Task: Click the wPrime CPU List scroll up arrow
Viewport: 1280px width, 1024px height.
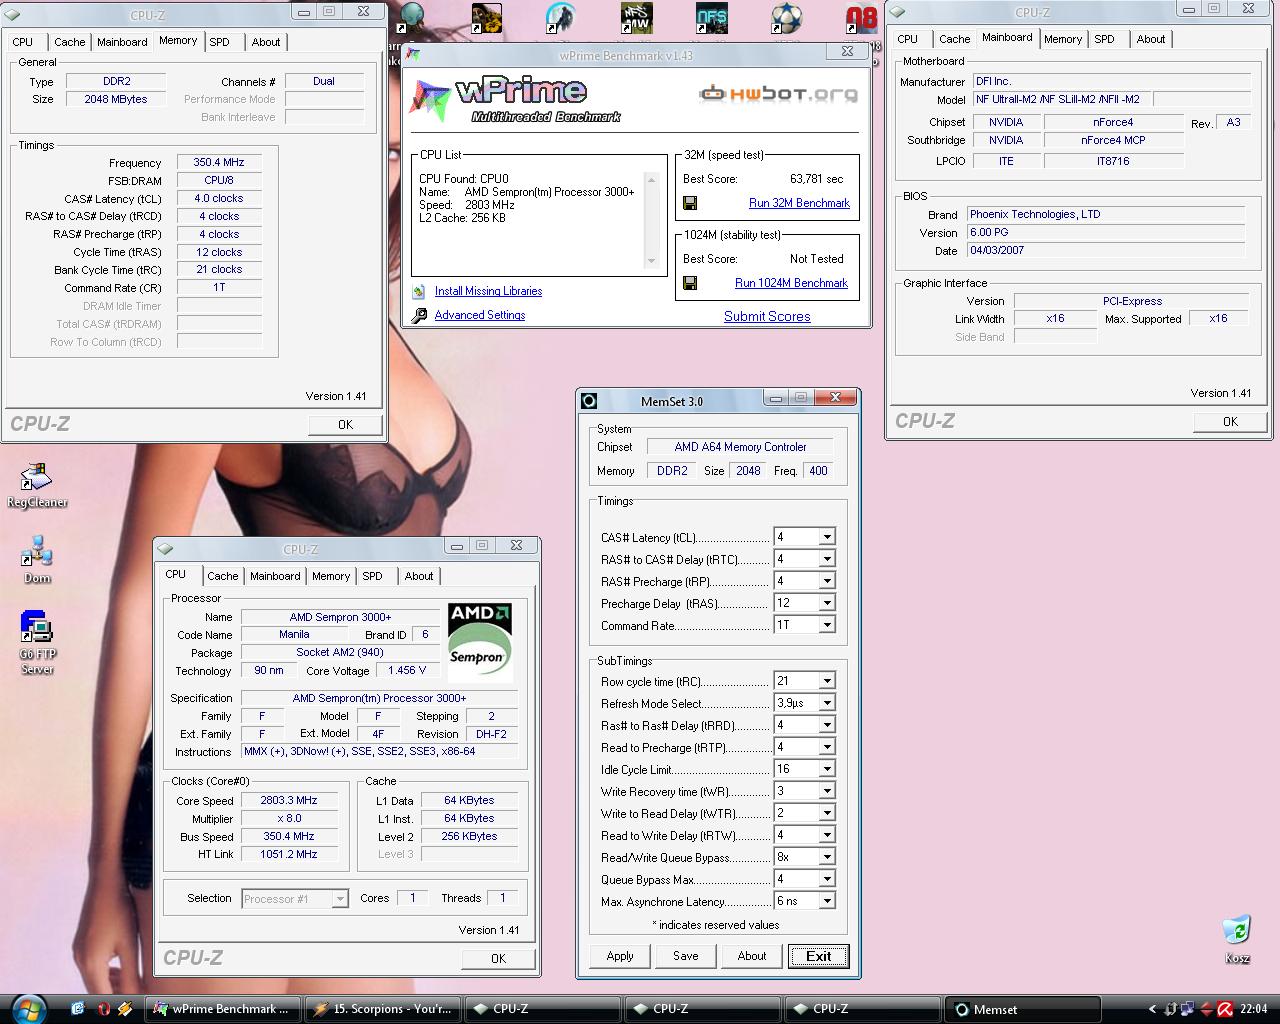Action: (652, 180)
